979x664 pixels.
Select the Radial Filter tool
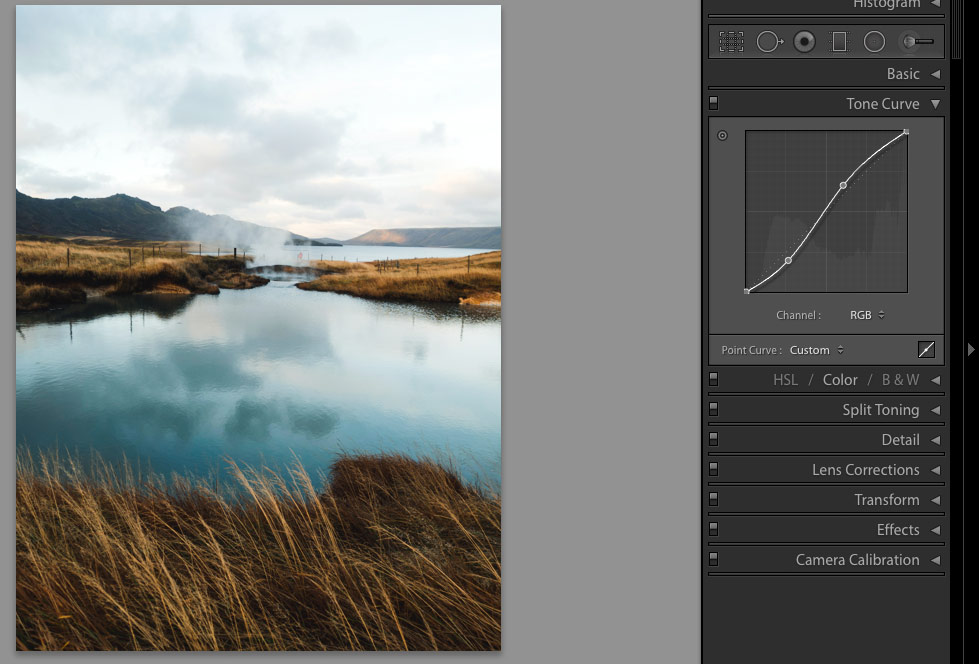[x=874, y=41]
